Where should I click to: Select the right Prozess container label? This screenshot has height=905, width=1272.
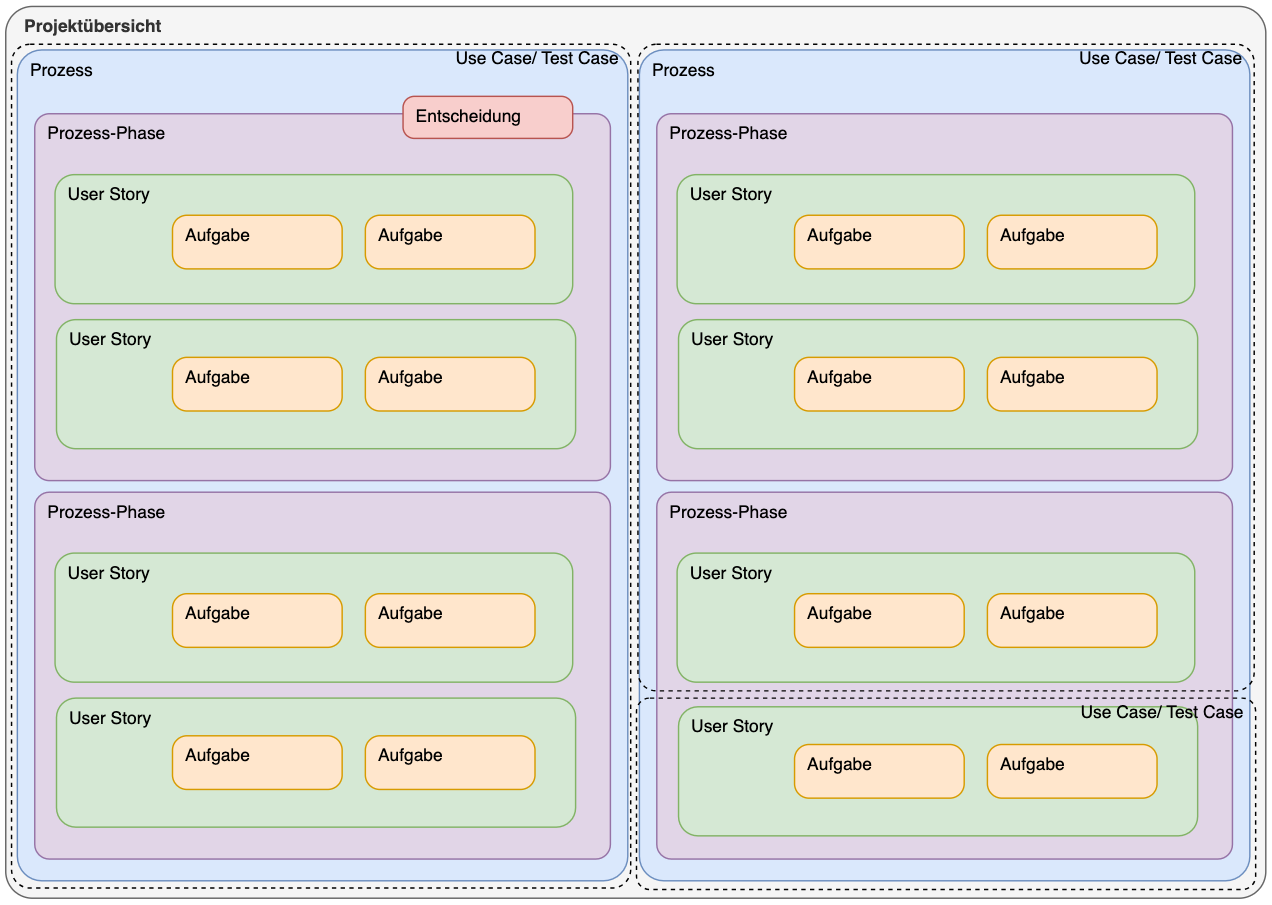[683, 70]
